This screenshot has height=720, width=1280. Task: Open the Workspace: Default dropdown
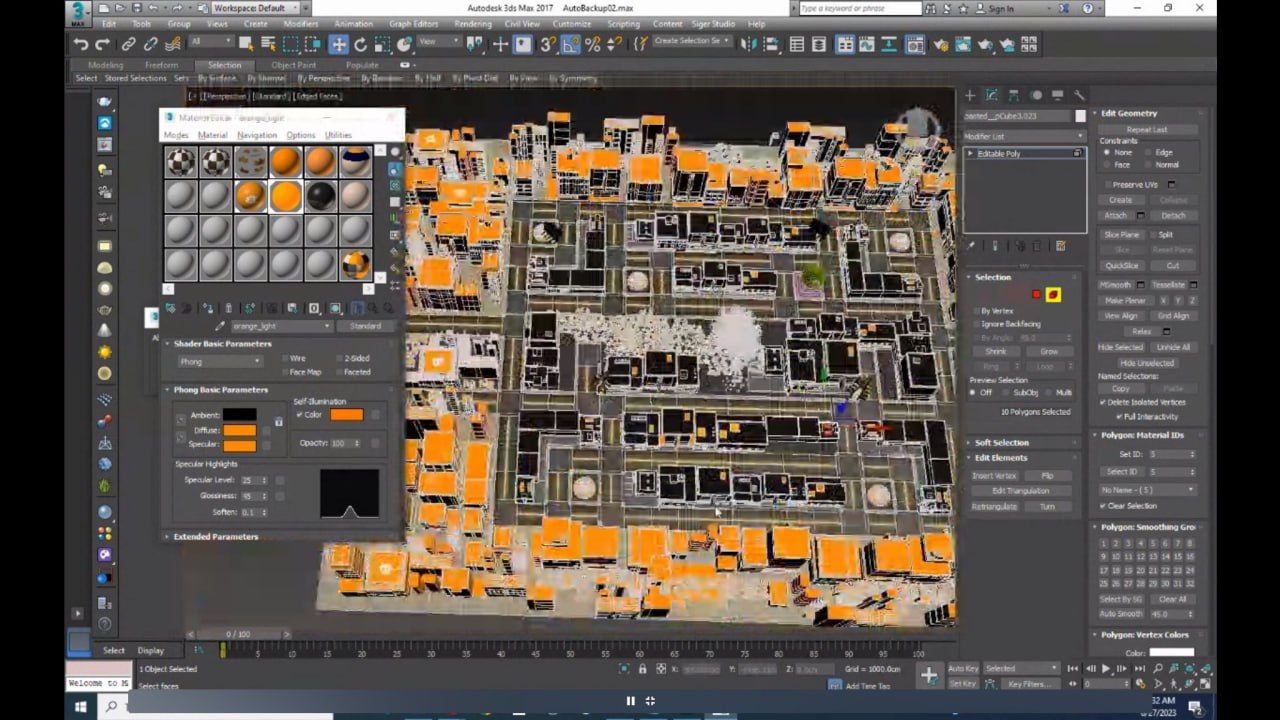(x=257, y=8)
